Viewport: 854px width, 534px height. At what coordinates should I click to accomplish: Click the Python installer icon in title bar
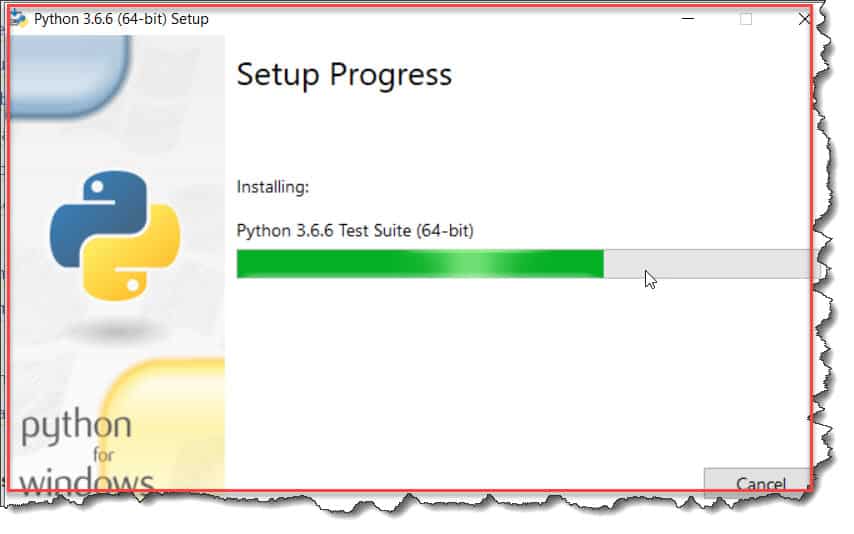(x=19, y=19)
